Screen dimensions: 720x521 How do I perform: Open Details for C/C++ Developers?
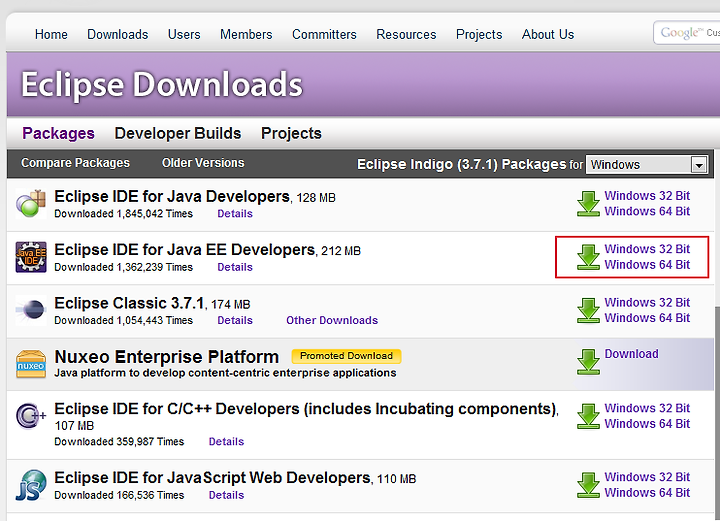click(x=226, y=442)
